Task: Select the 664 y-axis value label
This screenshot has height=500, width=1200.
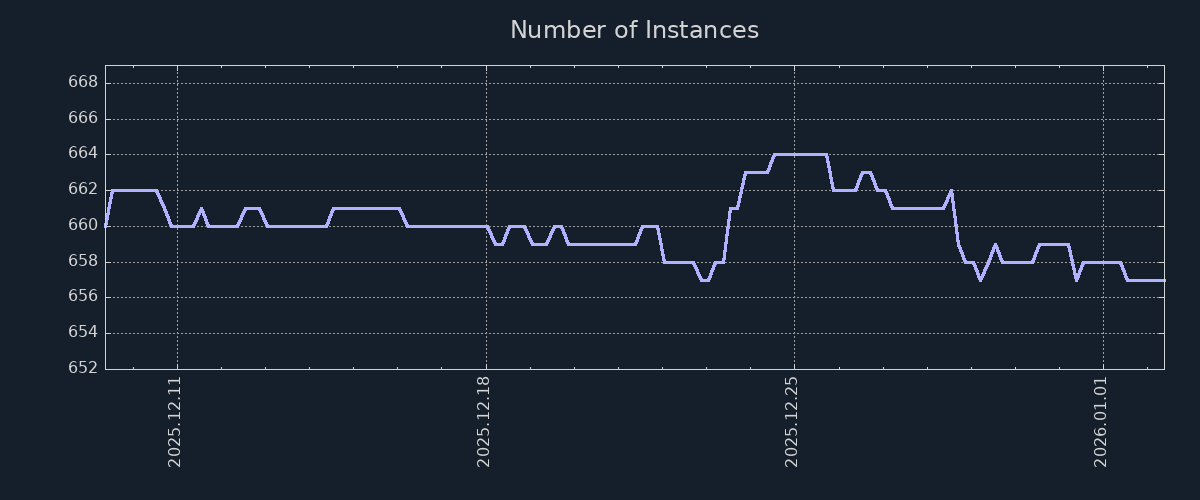Action: click(84, 154)
